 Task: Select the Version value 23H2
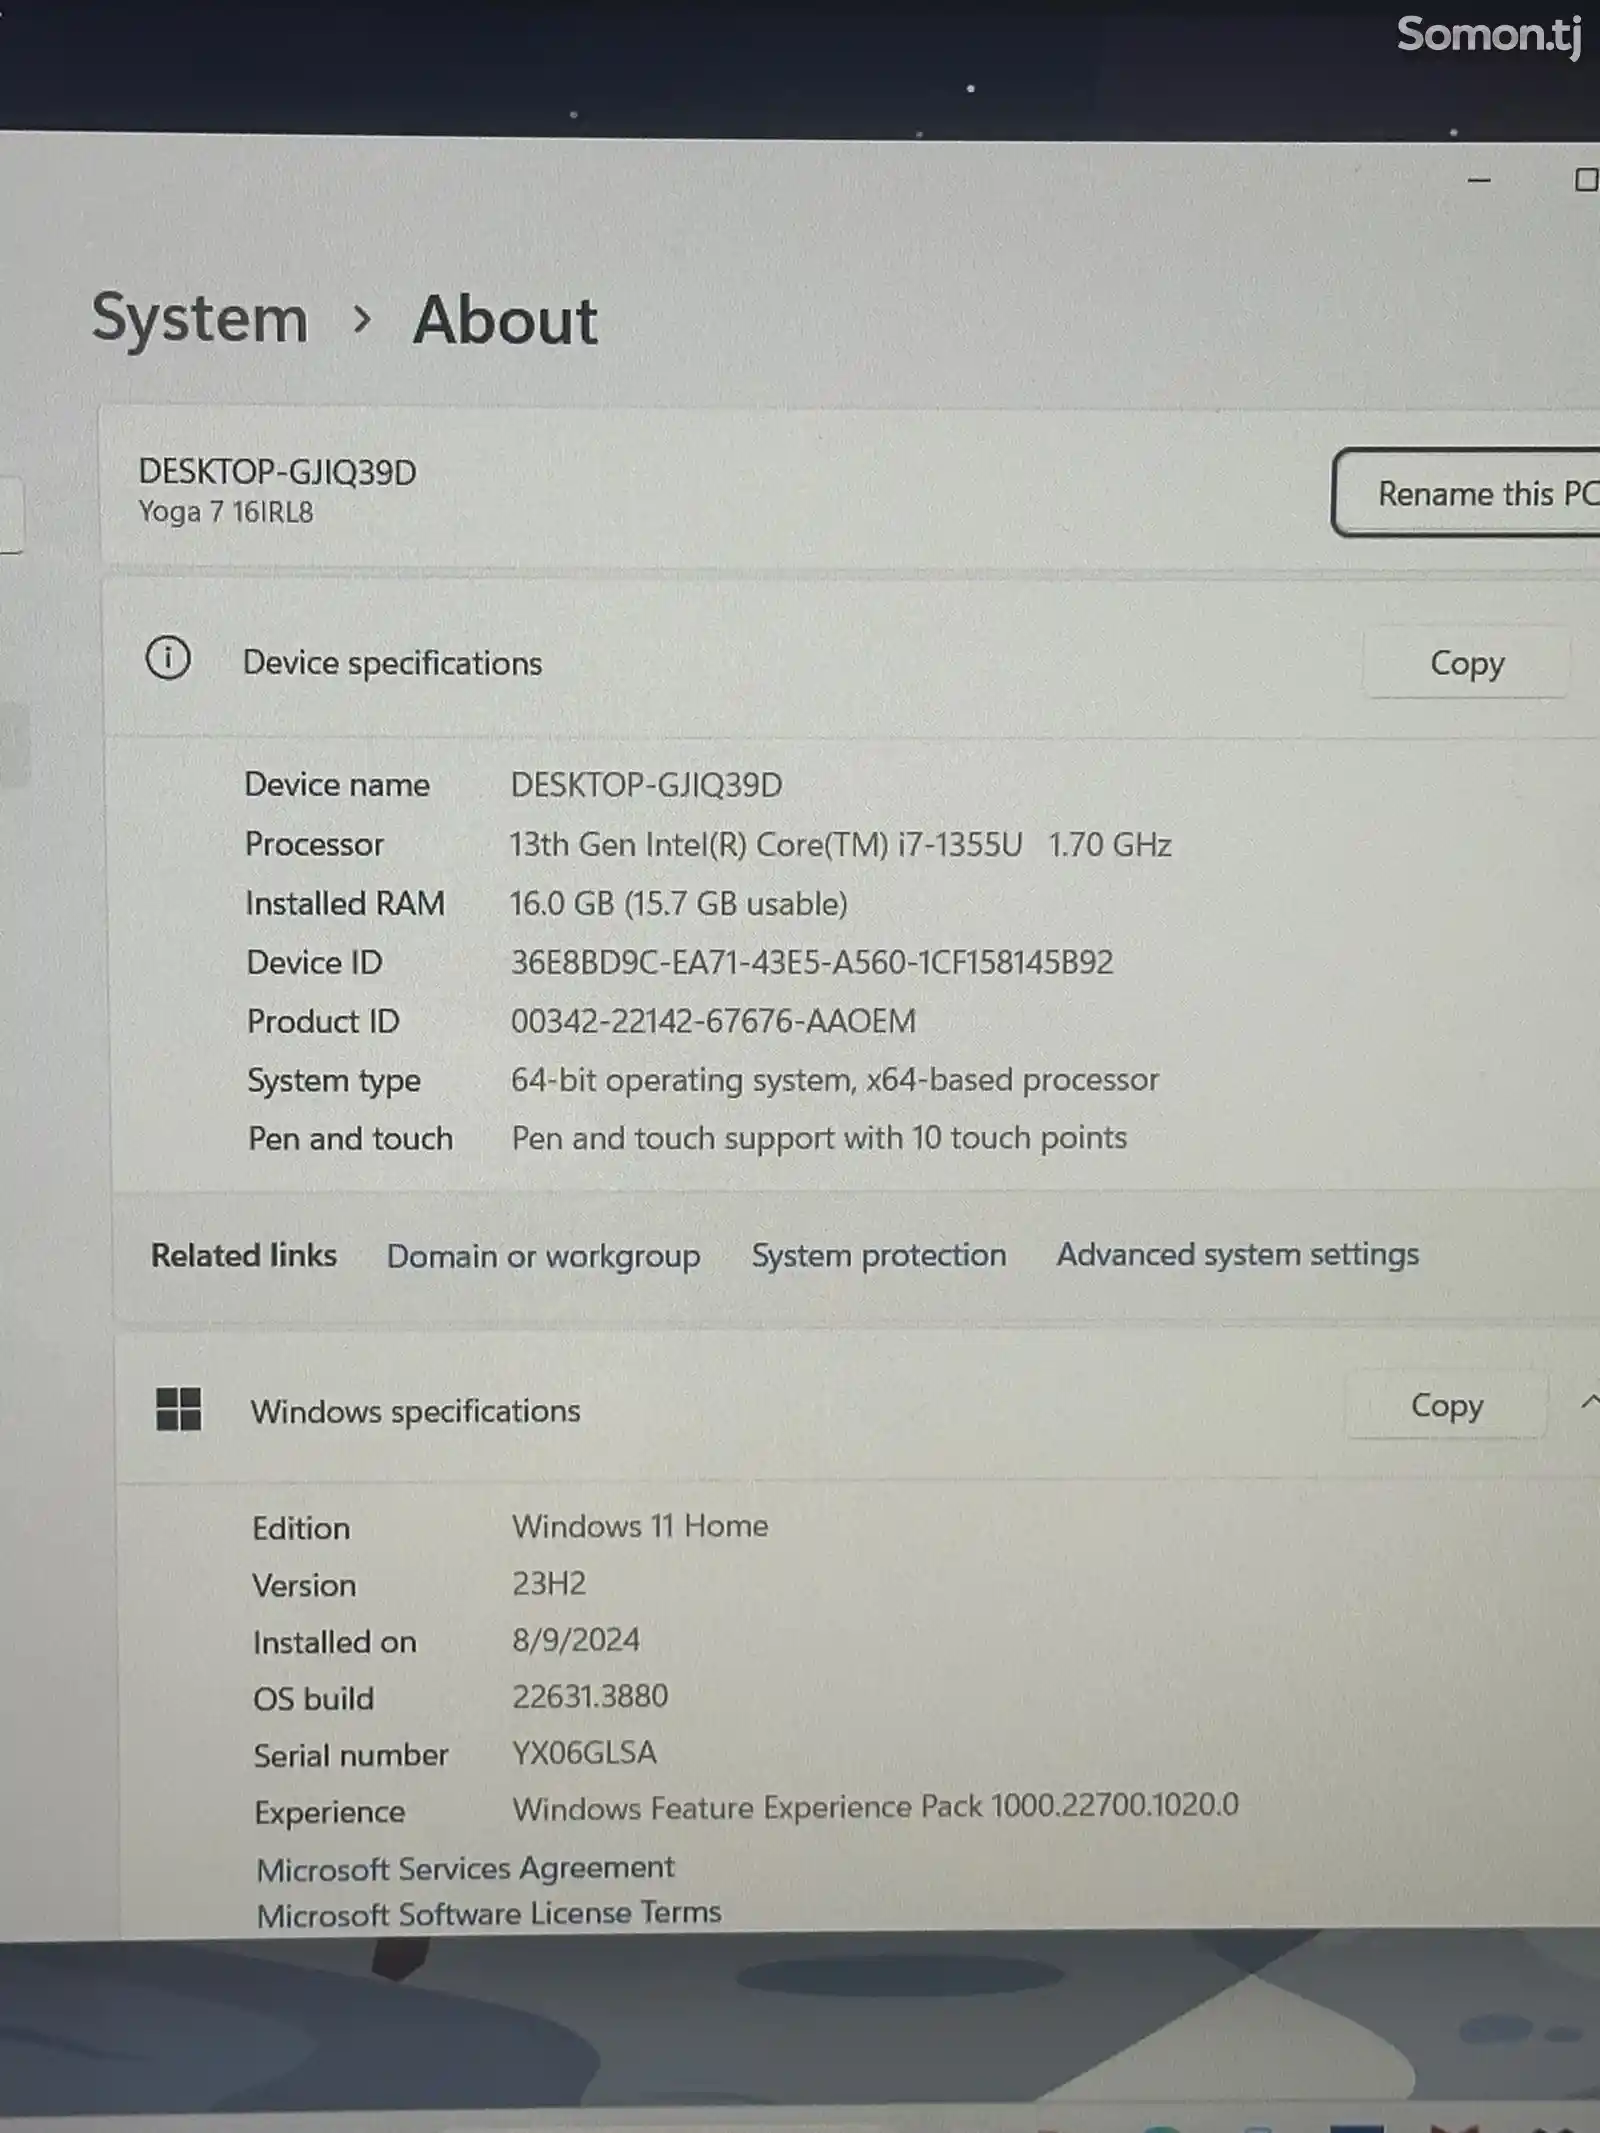click(549, 1583)
